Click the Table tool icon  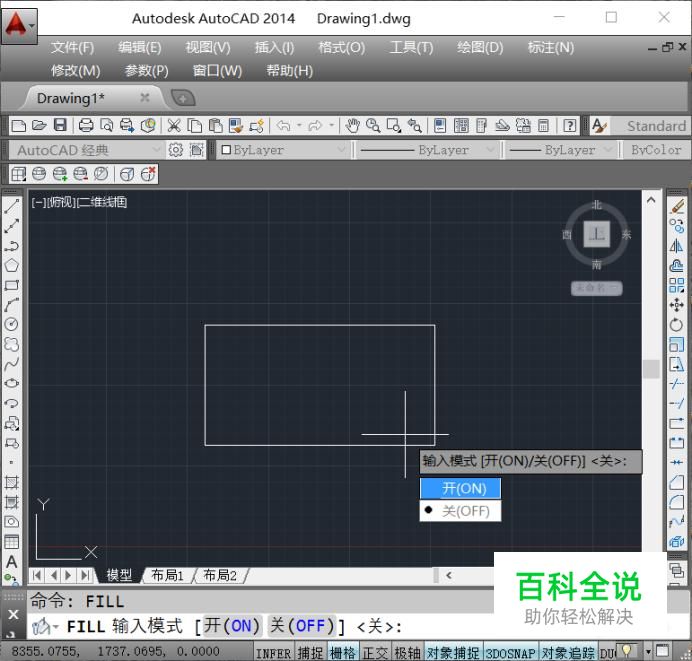11,542
